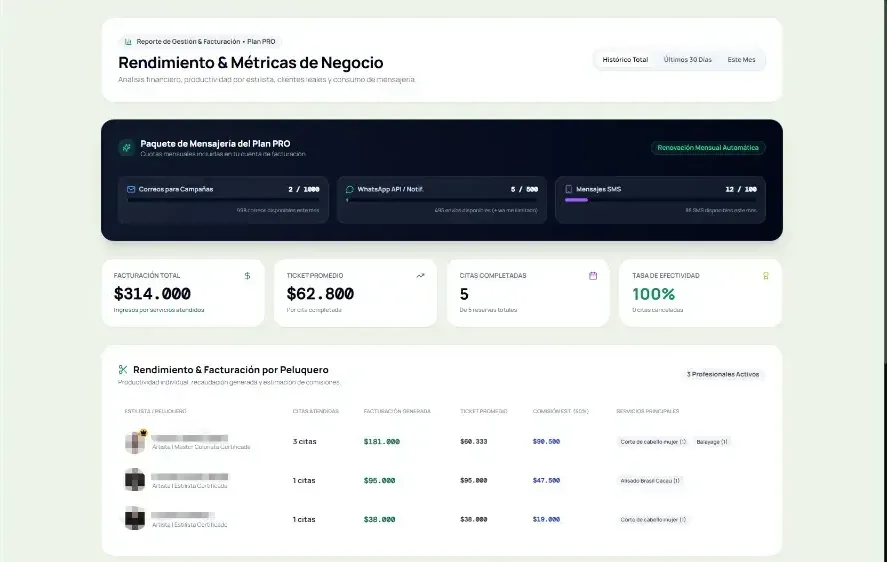
Task: Click the $181.000 facturación amount
Action: tap(382, 441)
